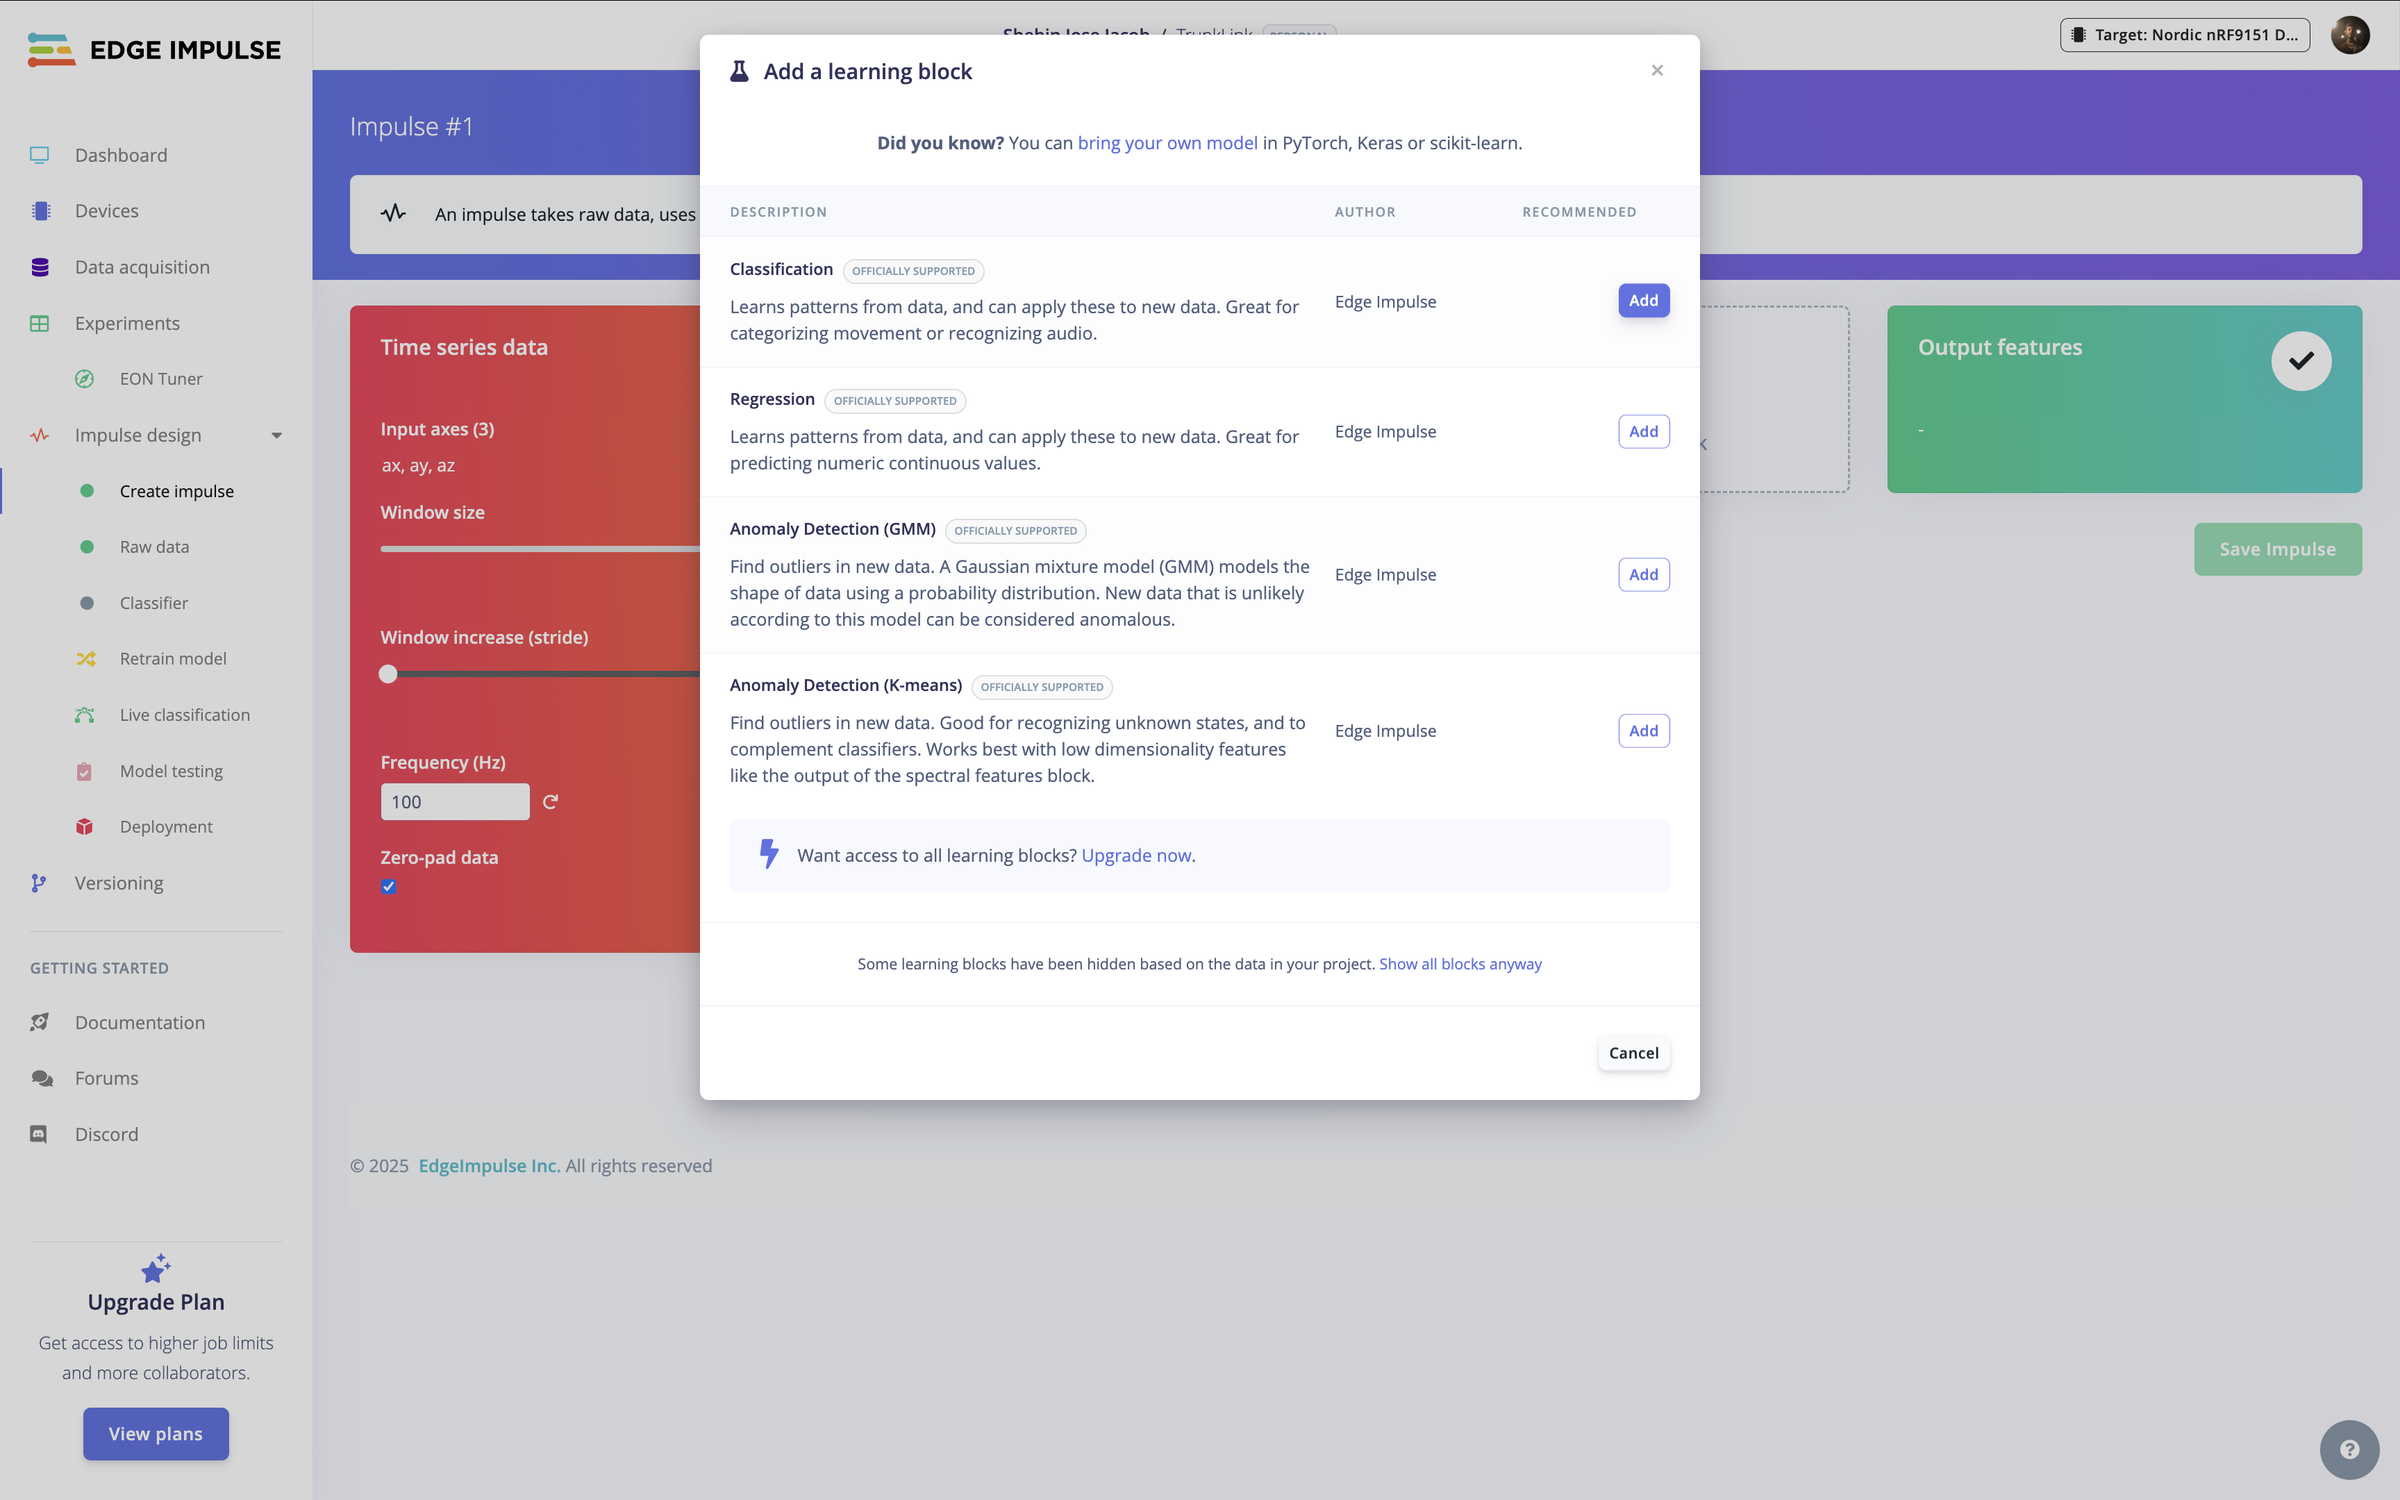The width and height of the screenshot is (2400, 1500).
Task: Close the Add a learning block dialog
Action: (x=1657, y=70)
